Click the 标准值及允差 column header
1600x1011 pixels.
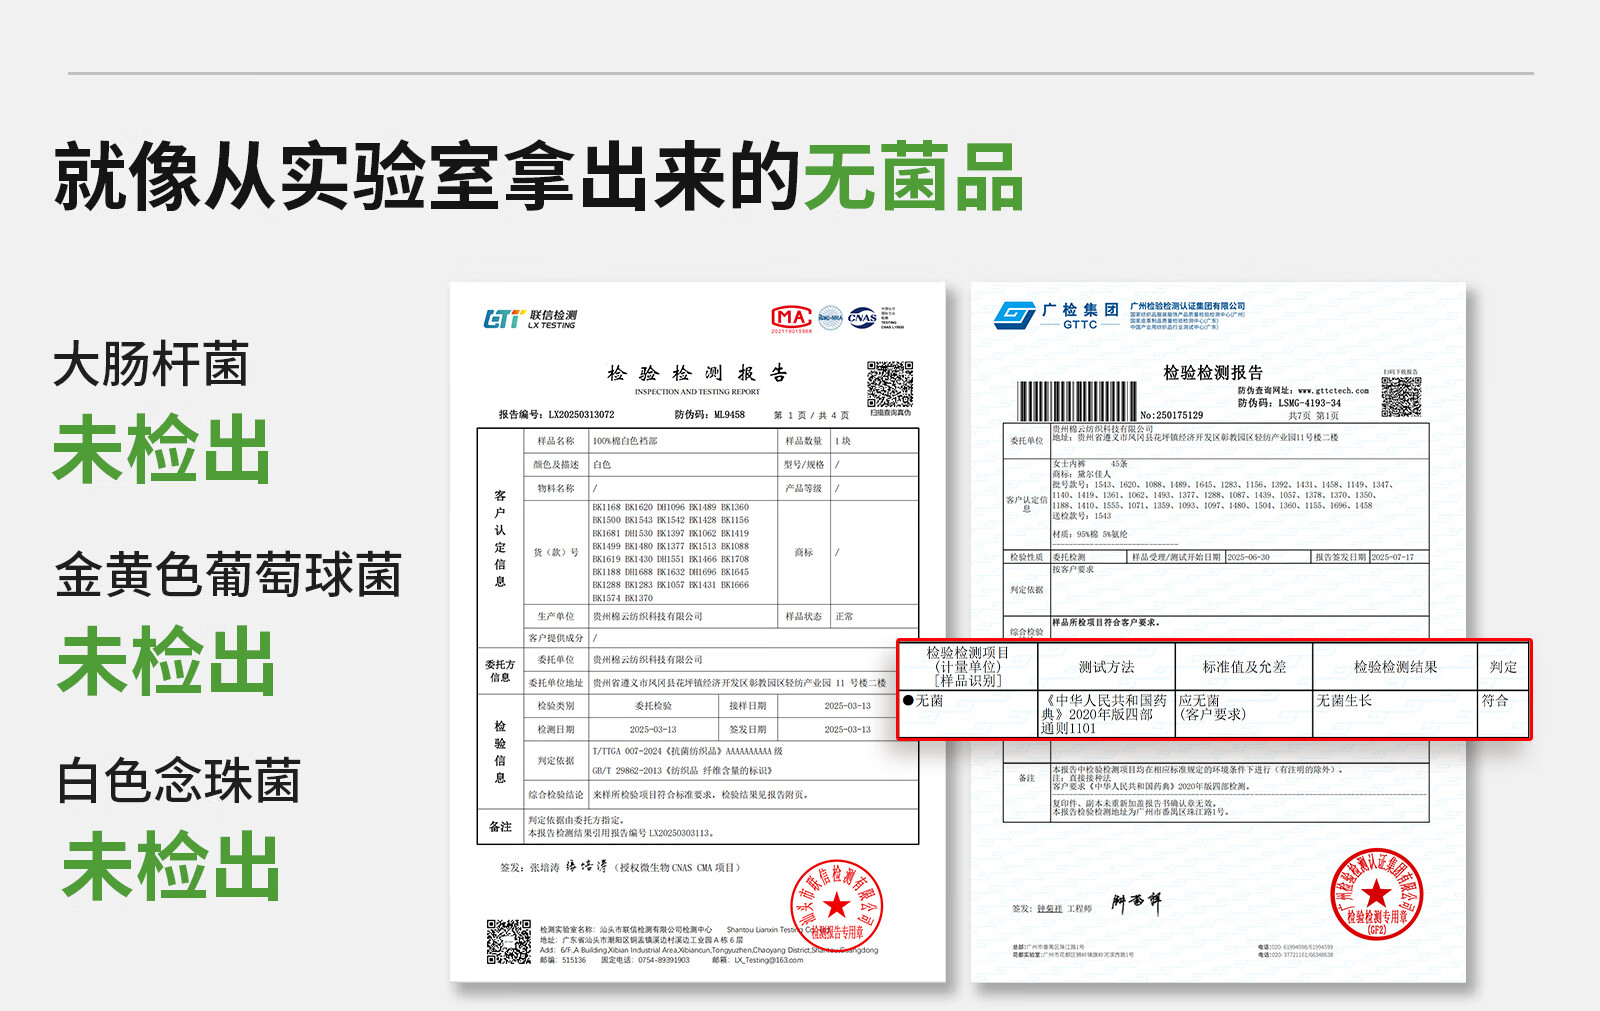coord(1244,667)
